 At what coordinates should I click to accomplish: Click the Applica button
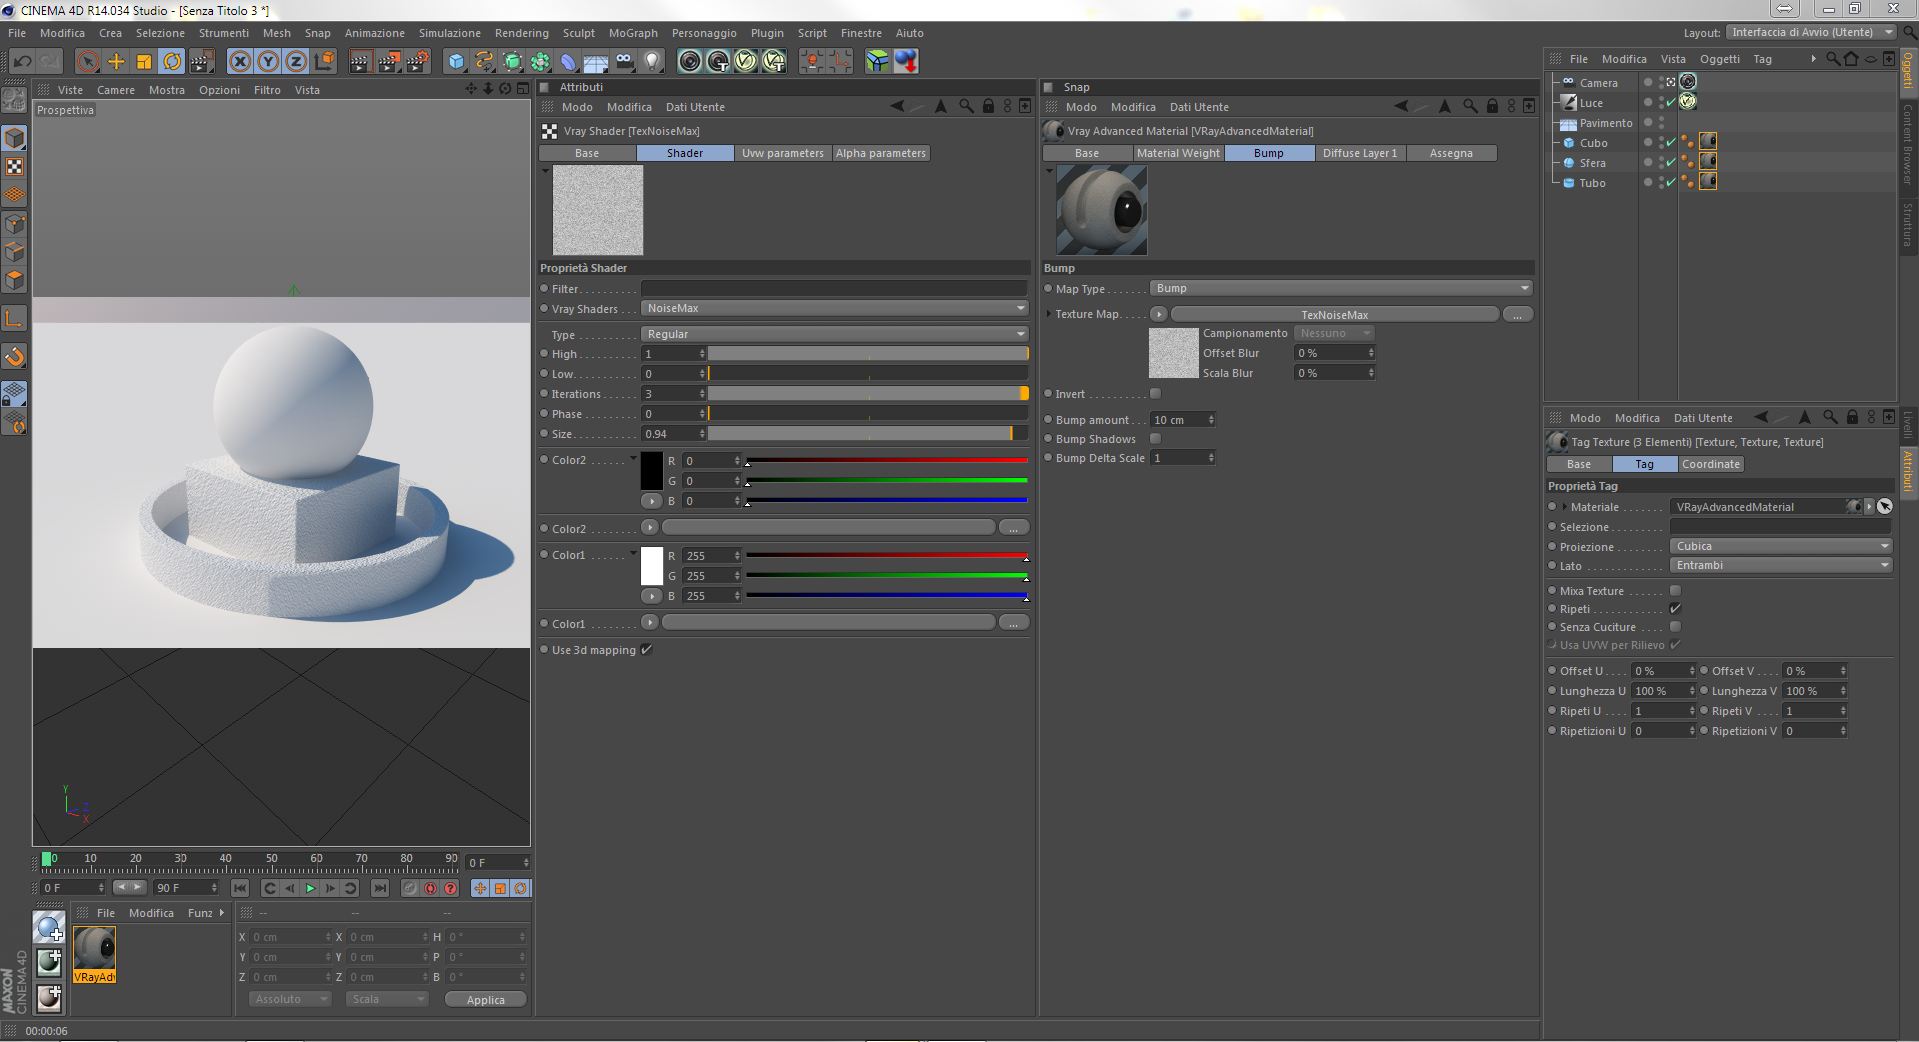pyautogui.click(x=486, y=999)
